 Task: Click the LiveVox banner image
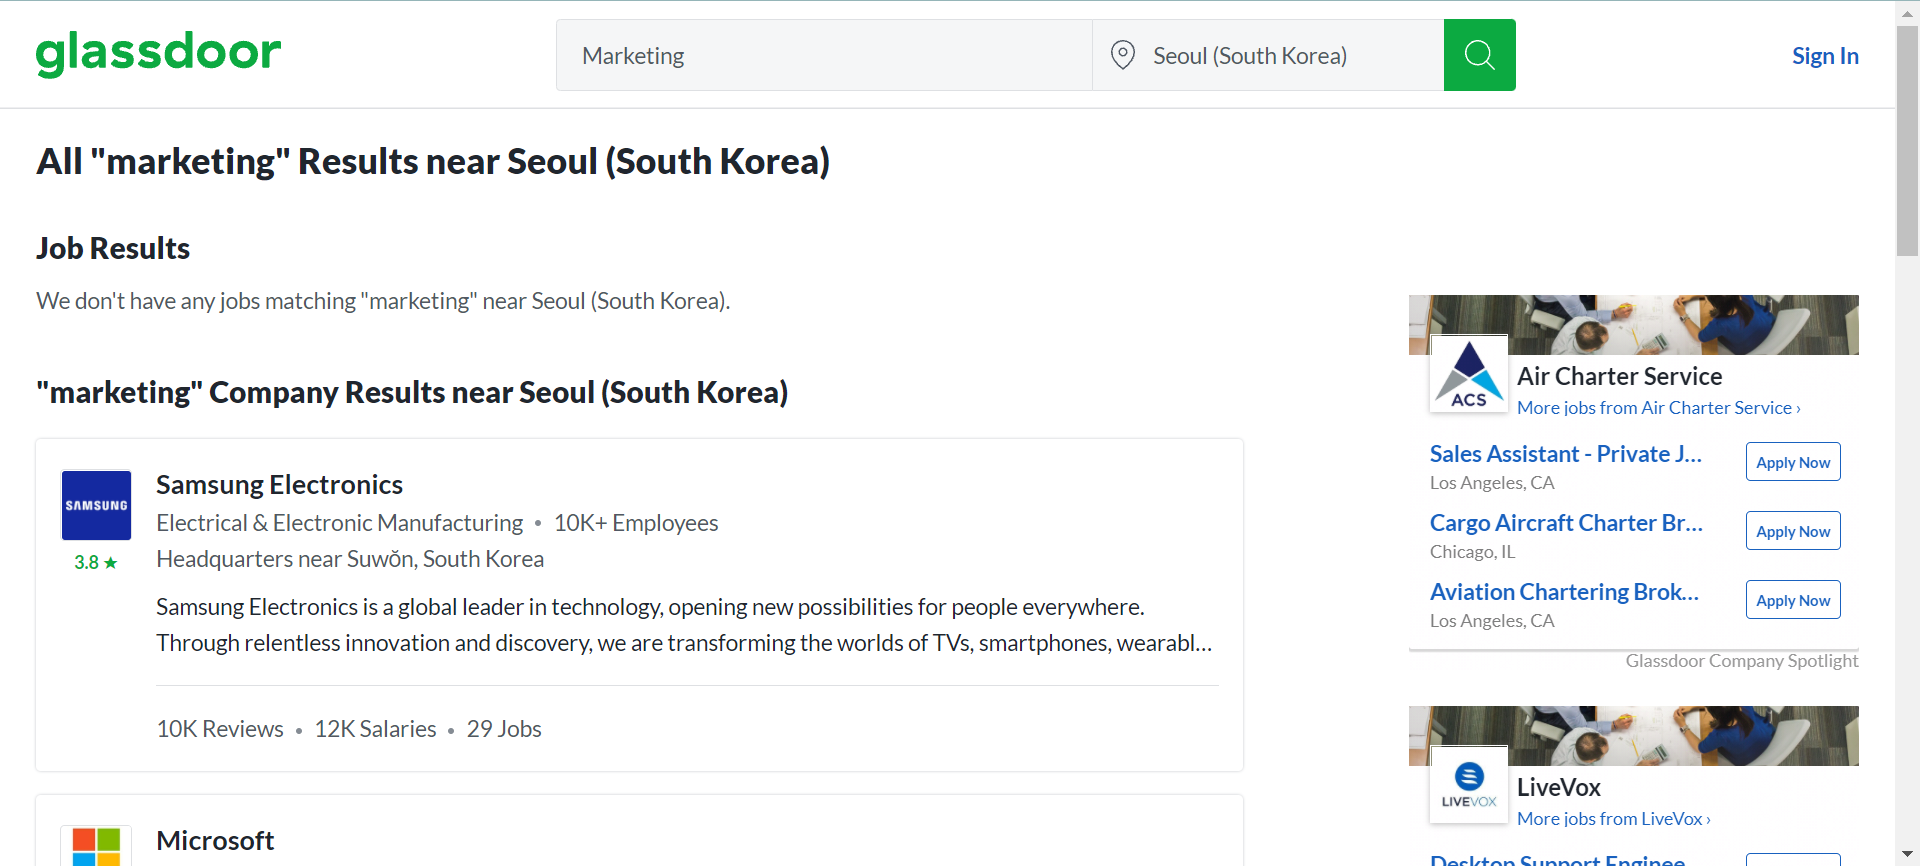click(1634, 735)
